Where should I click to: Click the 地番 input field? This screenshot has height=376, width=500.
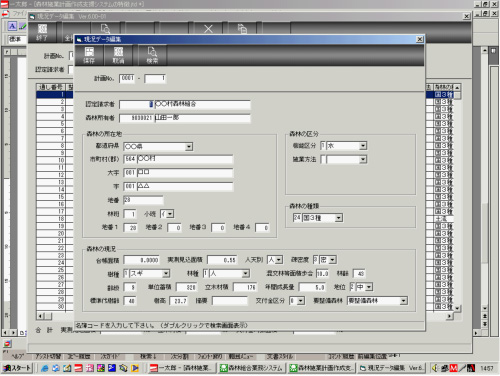coord(143,200)
